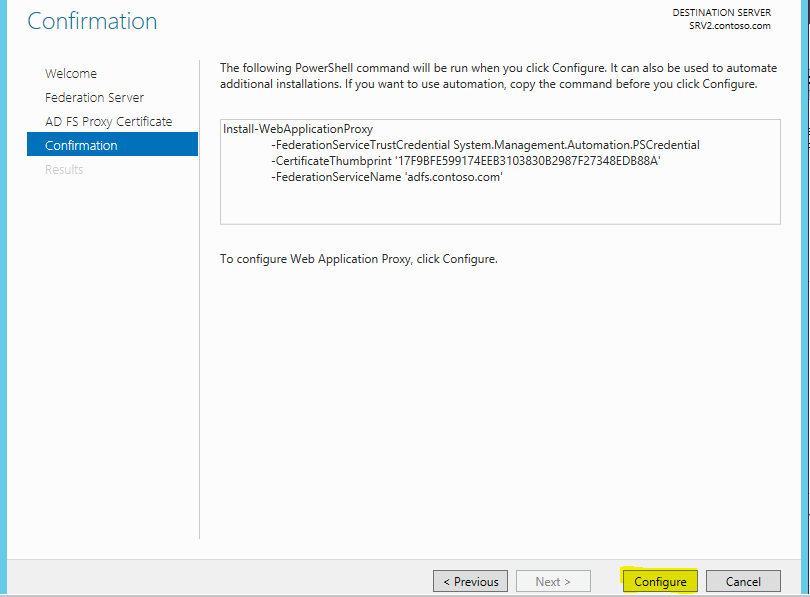Click inside the PowerShell command box
The image size is (810, 597).
point(500,172)
